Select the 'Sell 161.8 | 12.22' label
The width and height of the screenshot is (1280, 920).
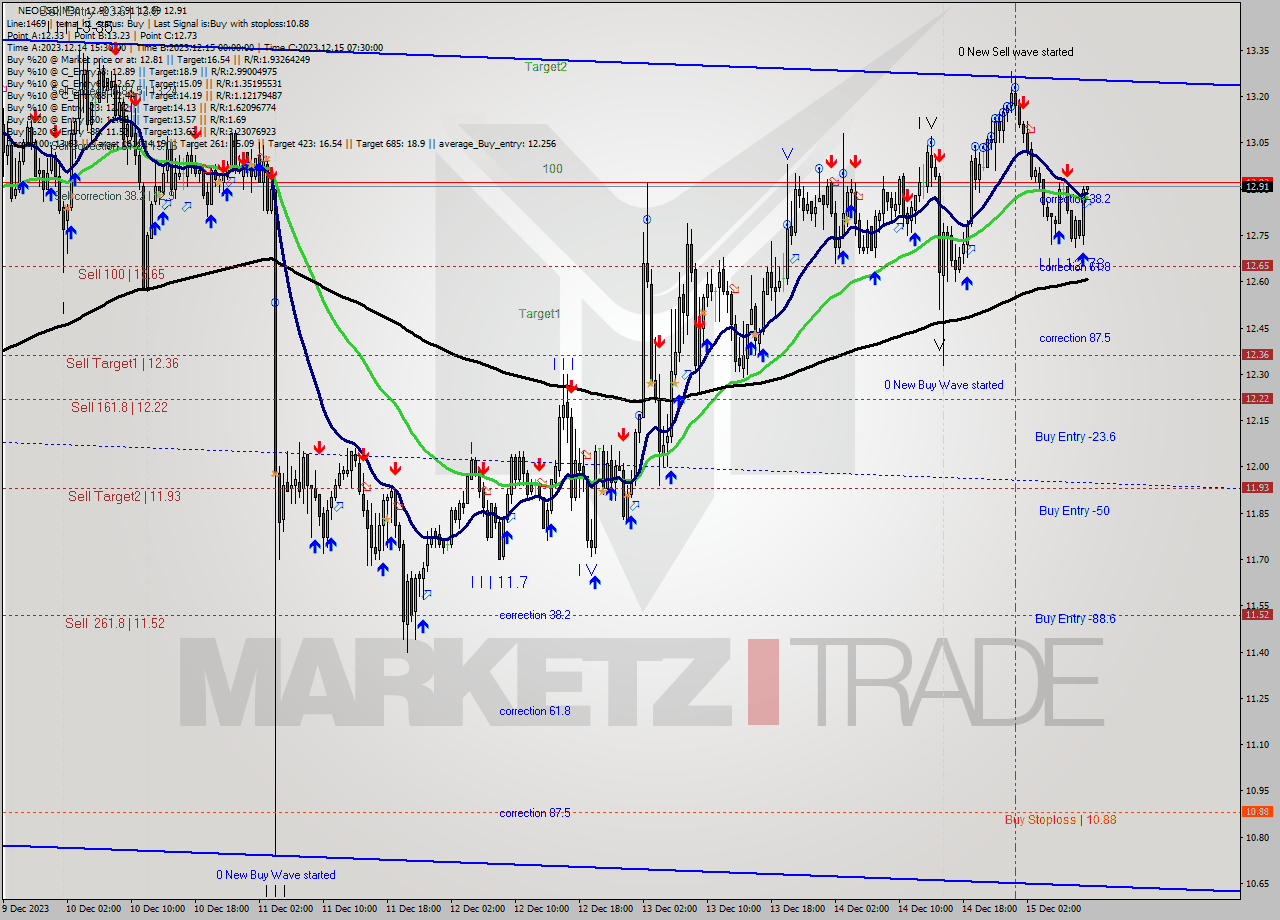(x=119, y=407)
